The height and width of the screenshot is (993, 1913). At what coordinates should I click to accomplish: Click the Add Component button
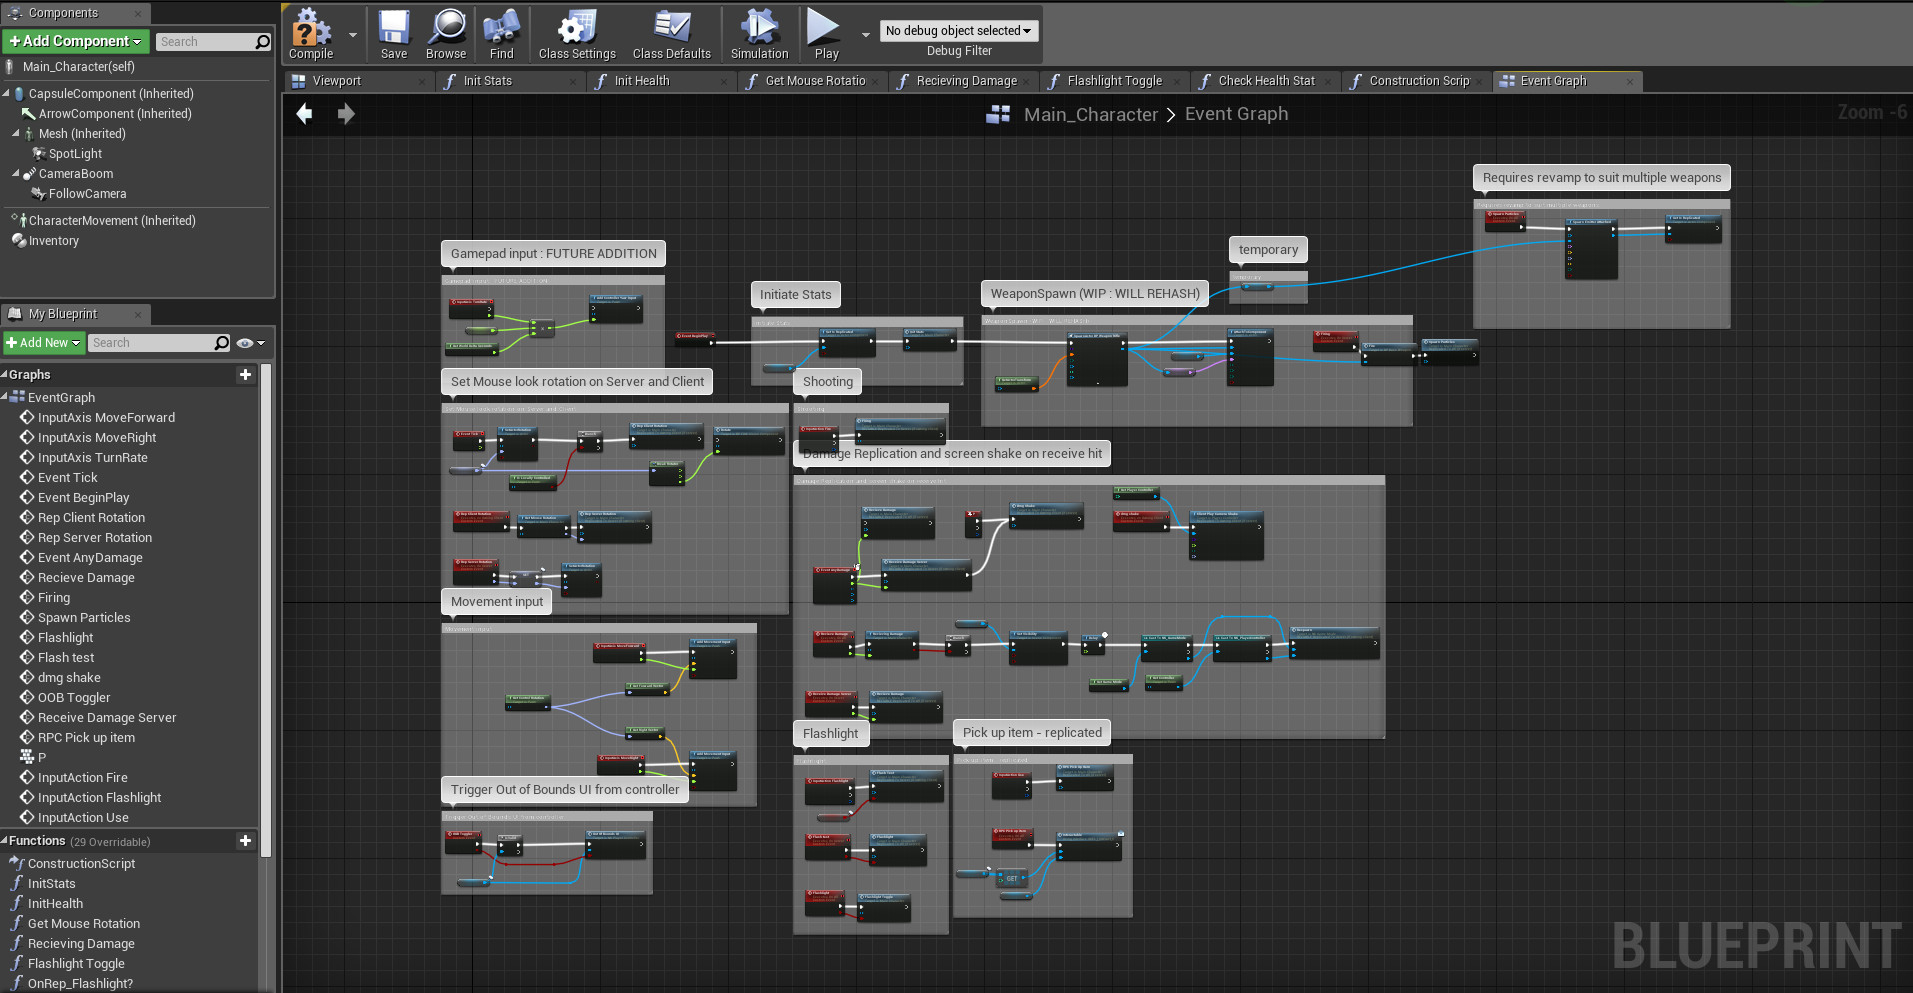tap(75, 41)
